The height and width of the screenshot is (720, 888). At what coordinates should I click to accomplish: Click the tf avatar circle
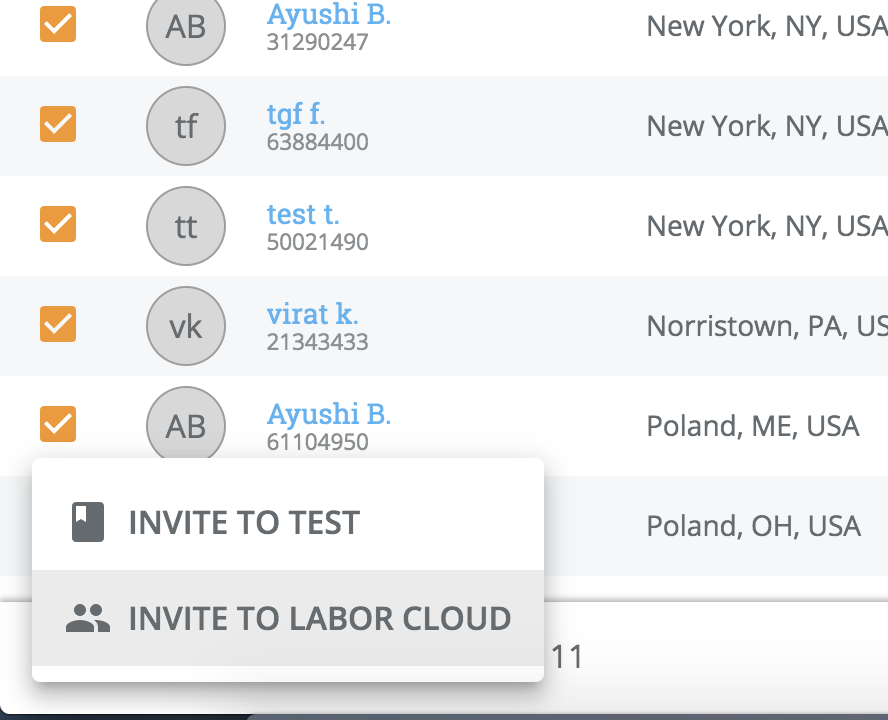click(186, 127)
